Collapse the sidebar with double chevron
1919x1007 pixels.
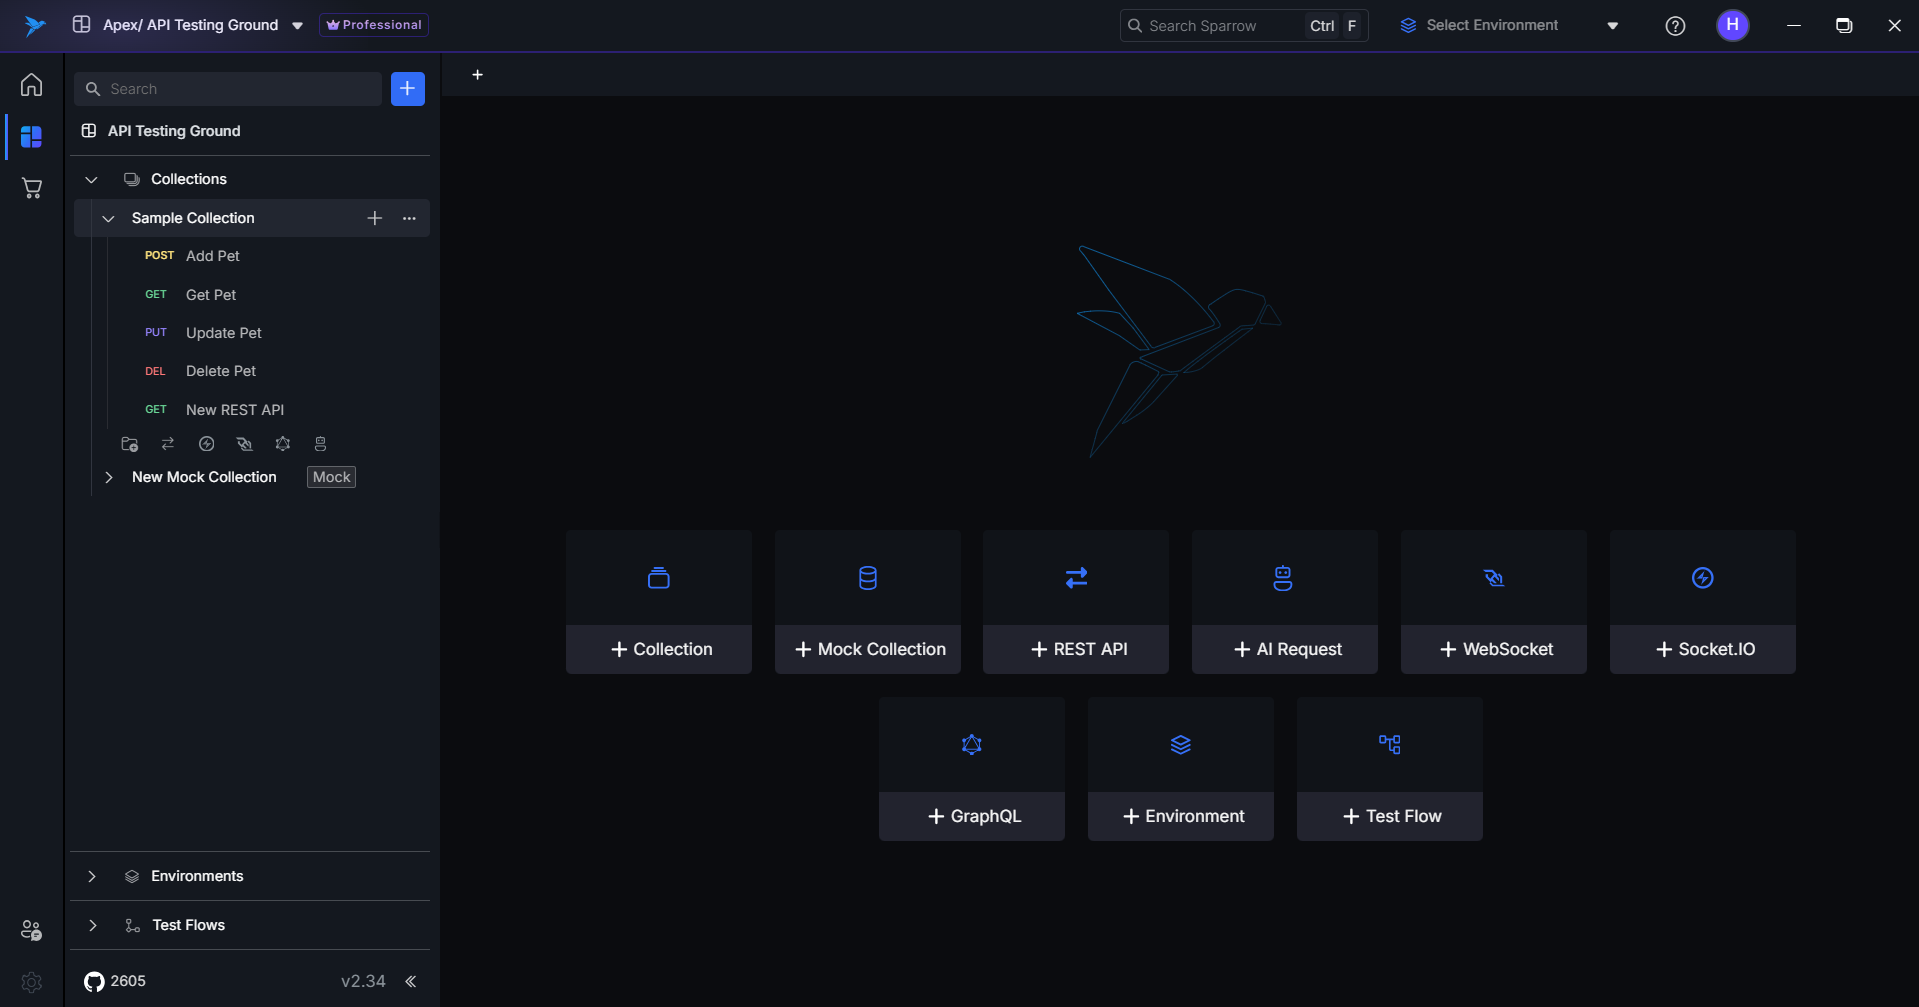click(x=411, y=981)
